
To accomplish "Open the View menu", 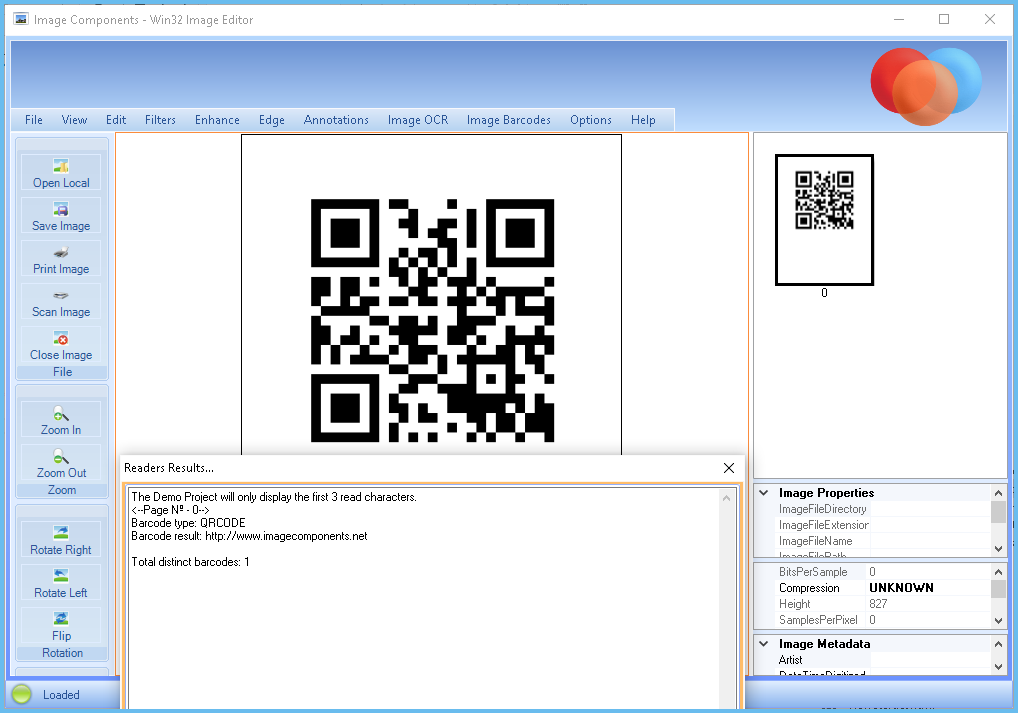I will 74,120.
